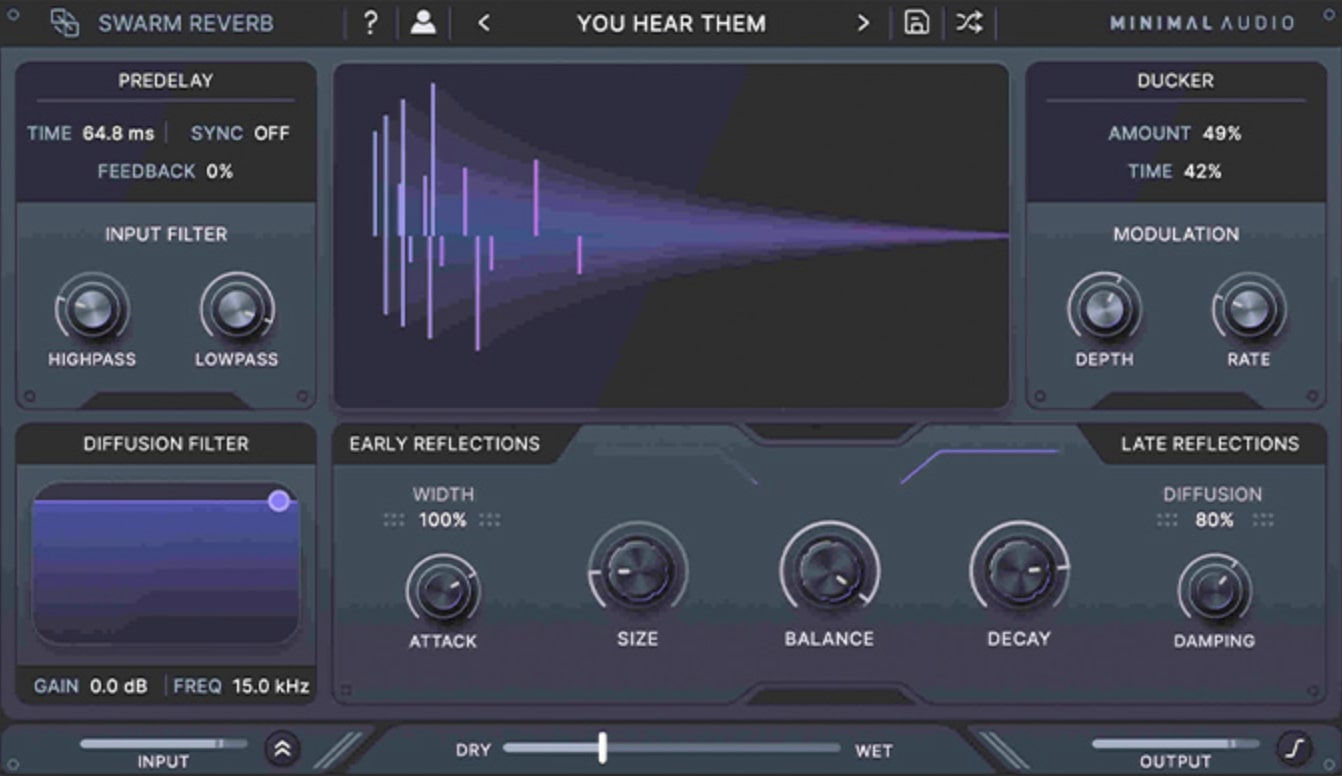Click the Minimal Audio brand logo
1342x776 pixels.
point(1201,23)
